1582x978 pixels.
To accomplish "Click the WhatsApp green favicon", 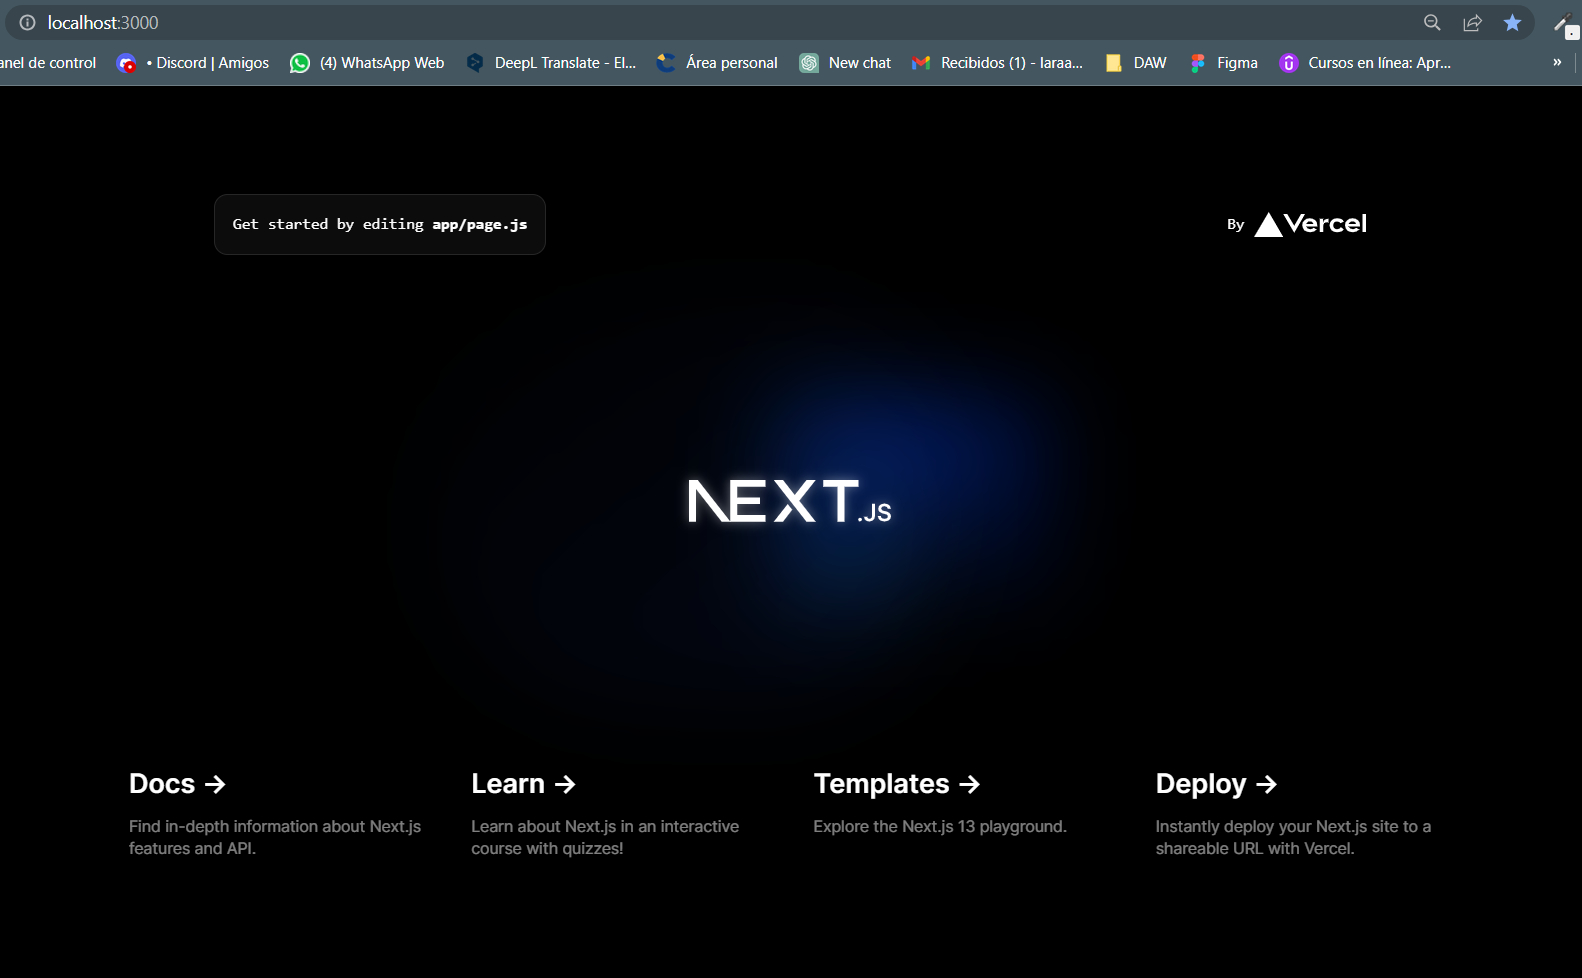I will pyautogui.click(x=300, y=63).
